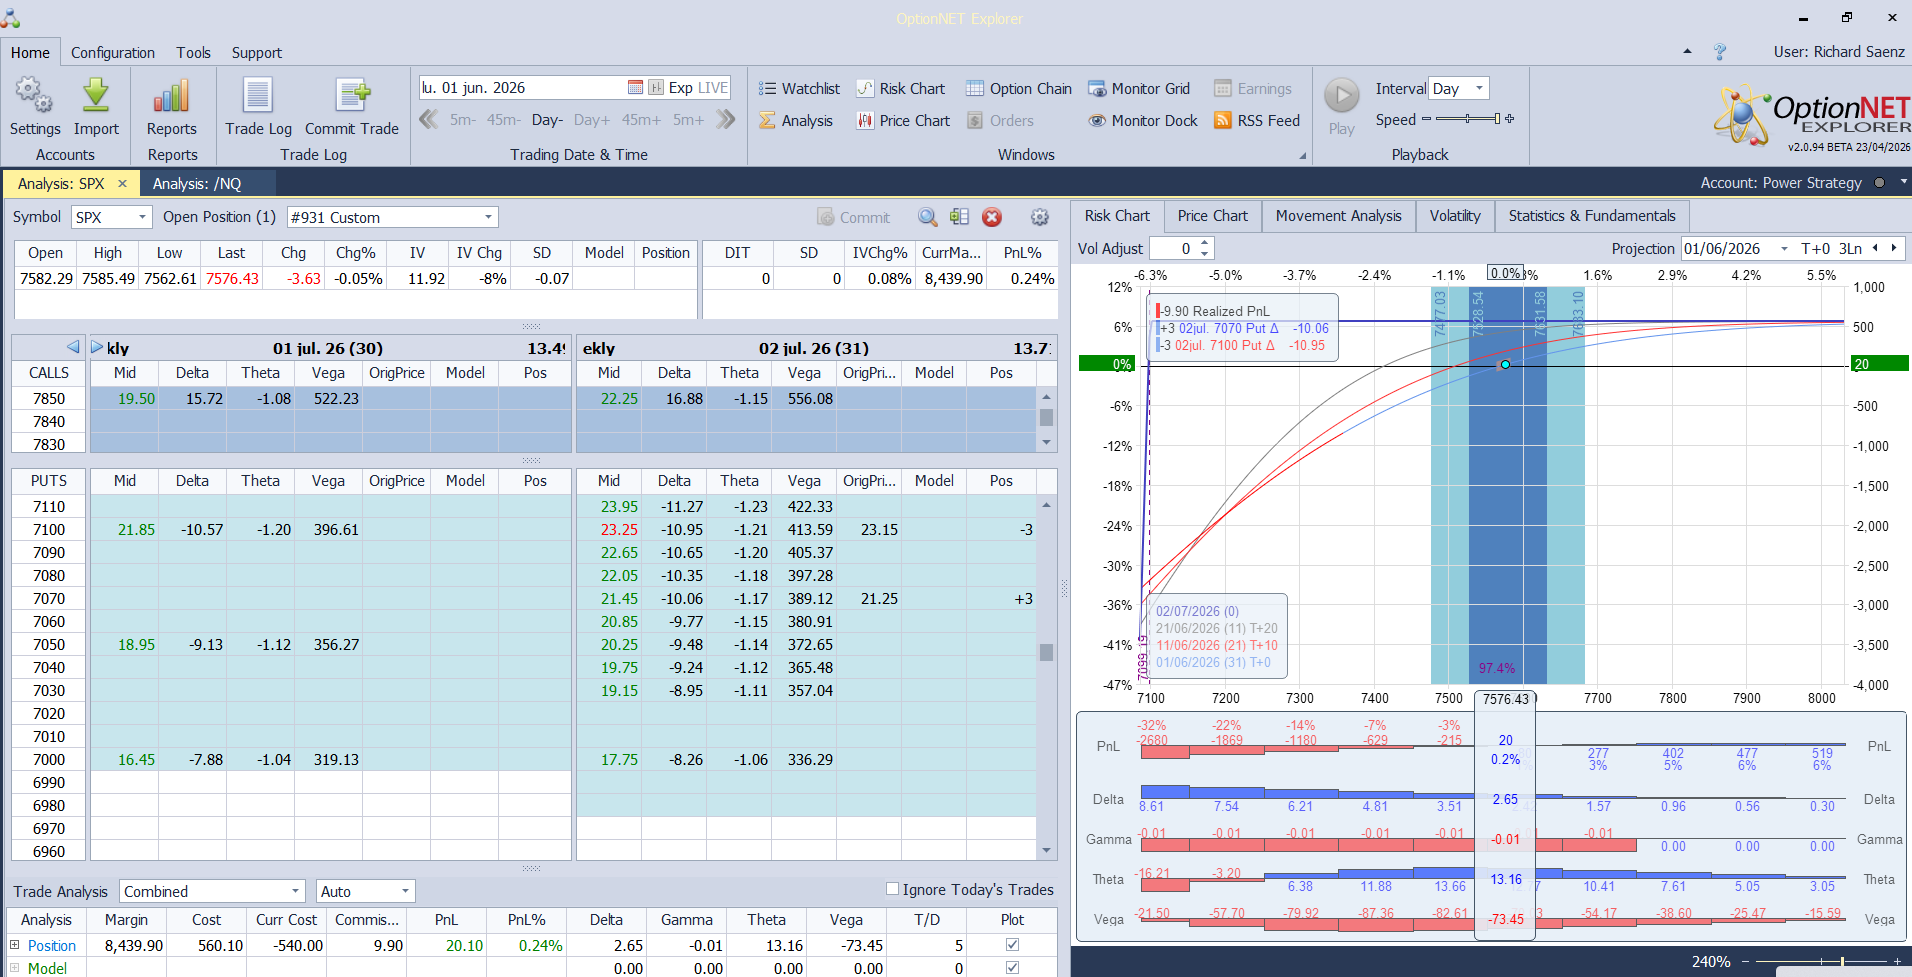Open the Support ribbon tab

tap(257, 53)
